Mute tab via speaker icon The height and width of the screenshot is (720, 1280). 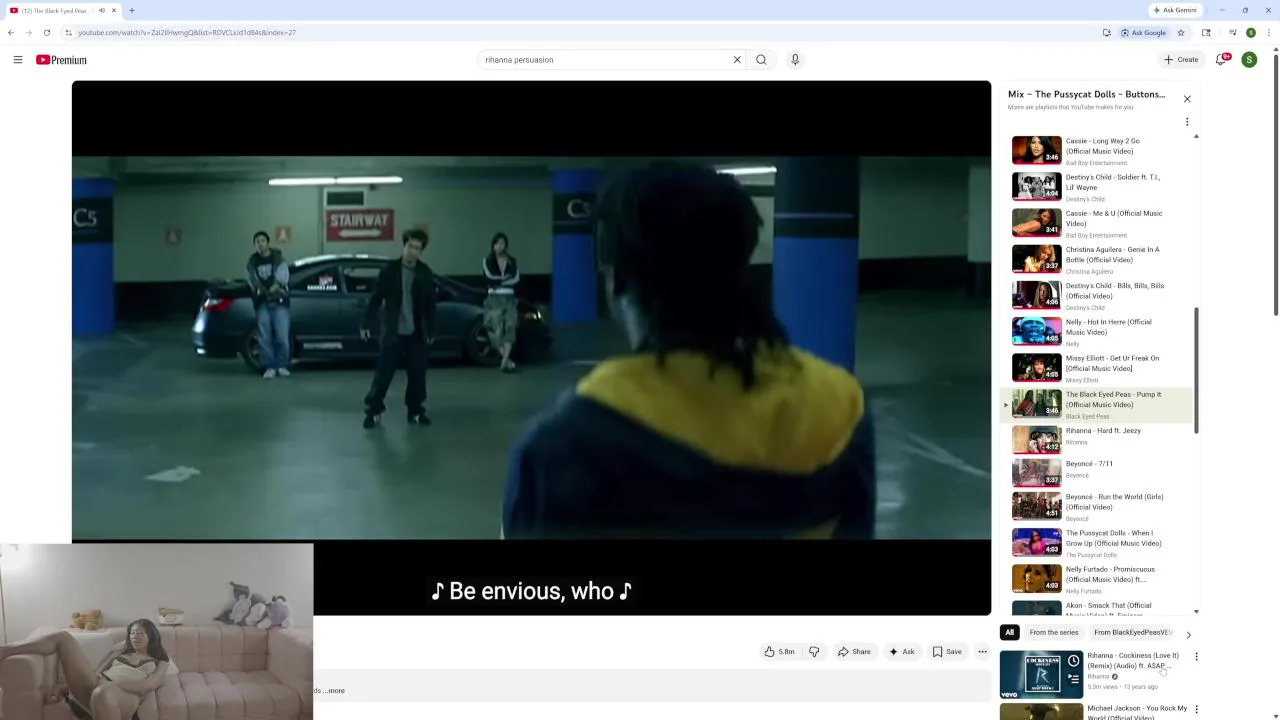(x=101, y=10)
